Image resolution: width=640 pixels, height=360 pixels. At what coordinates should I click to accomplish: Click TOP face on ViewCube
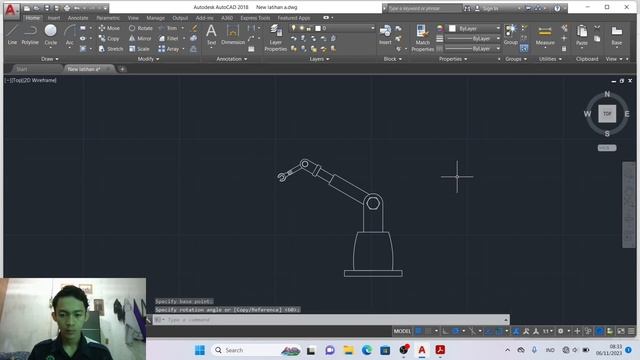coord(607,113)
